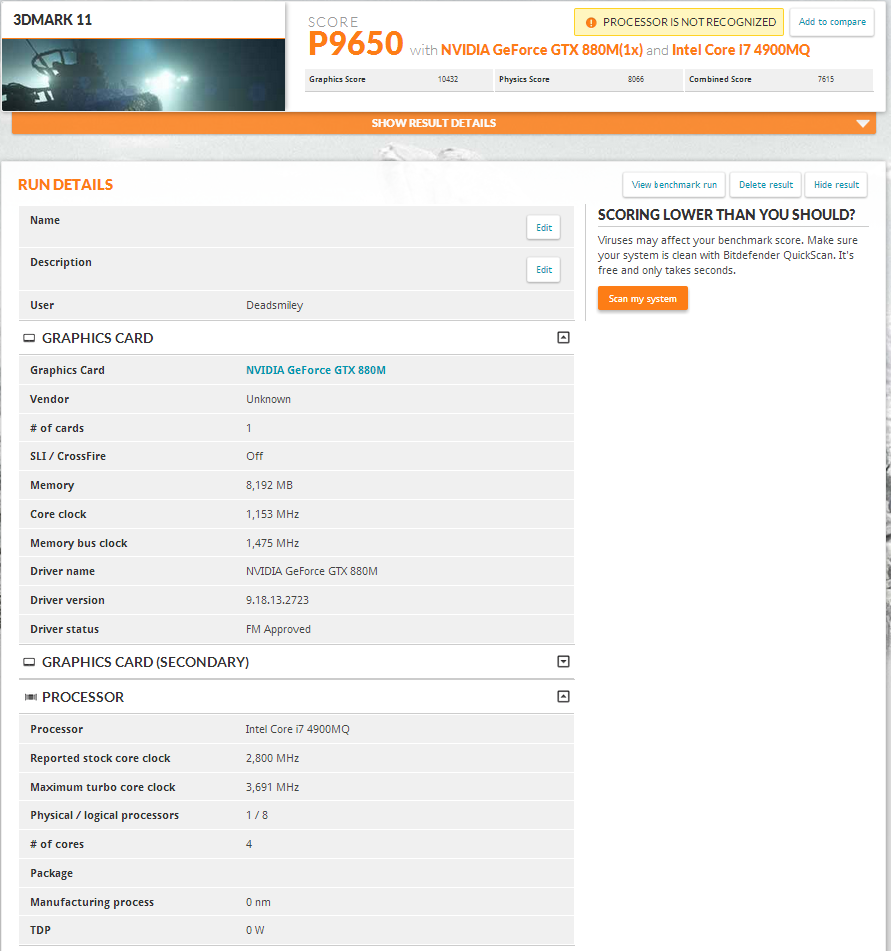Select the Vendor value Unknown
The height and width of the screenshot is (951, 891).
click(268, 399)
